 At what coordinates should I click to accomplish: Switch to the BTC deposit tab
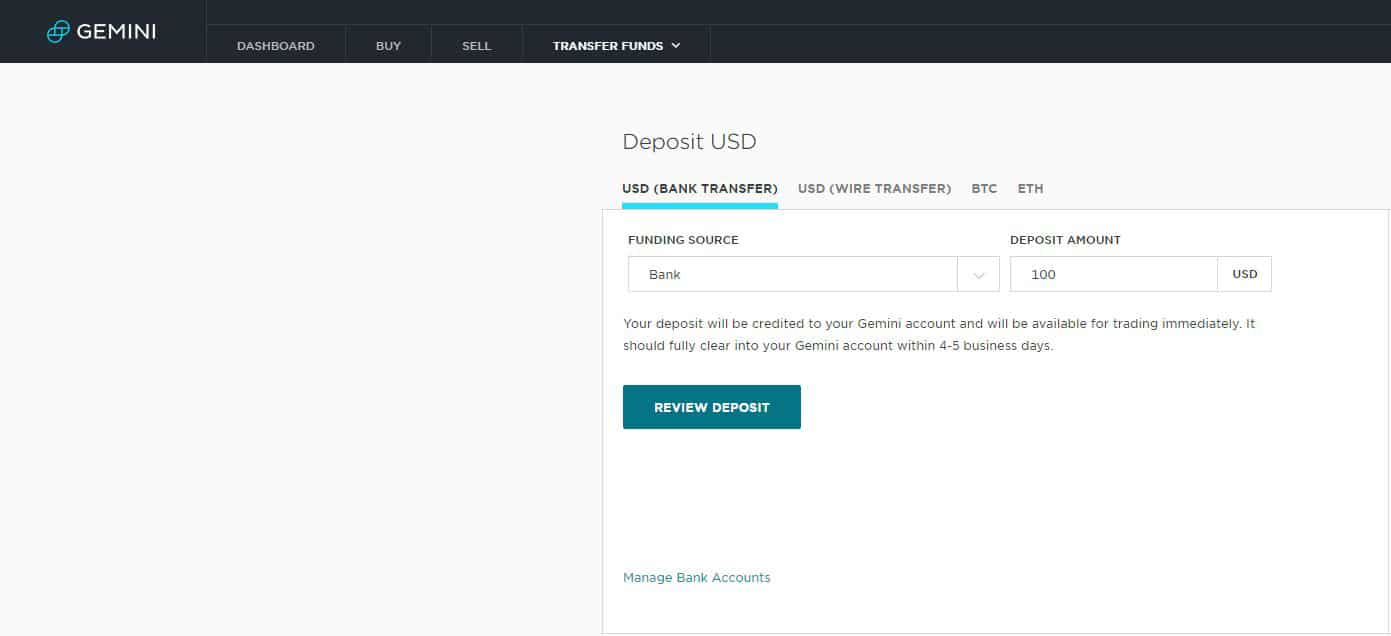coord(984,188)
